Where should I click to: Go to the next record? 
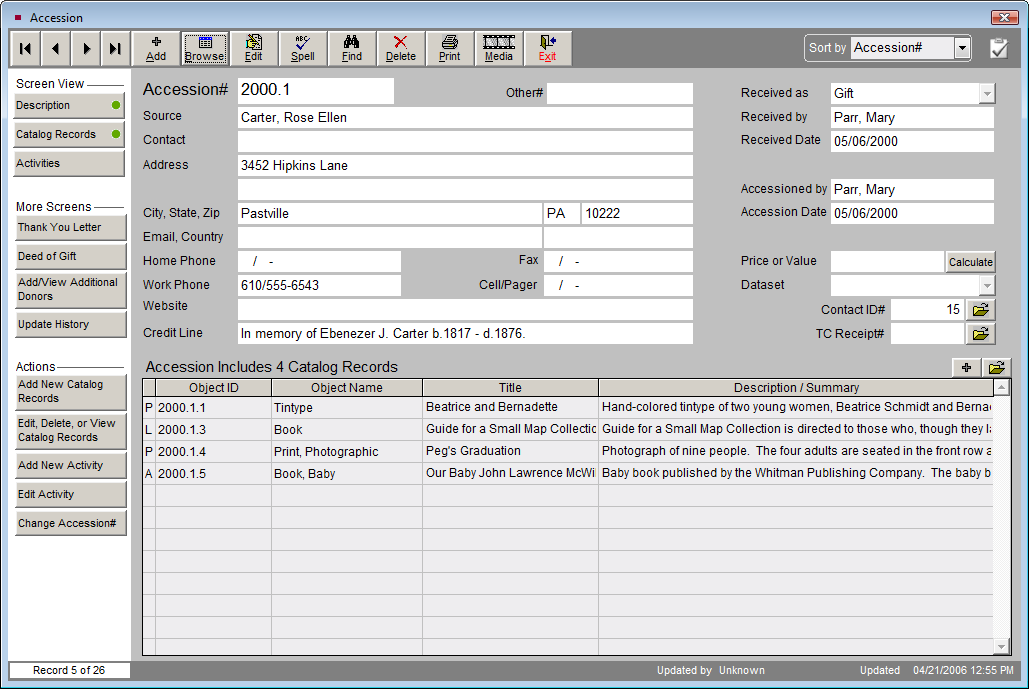(87, 48)
